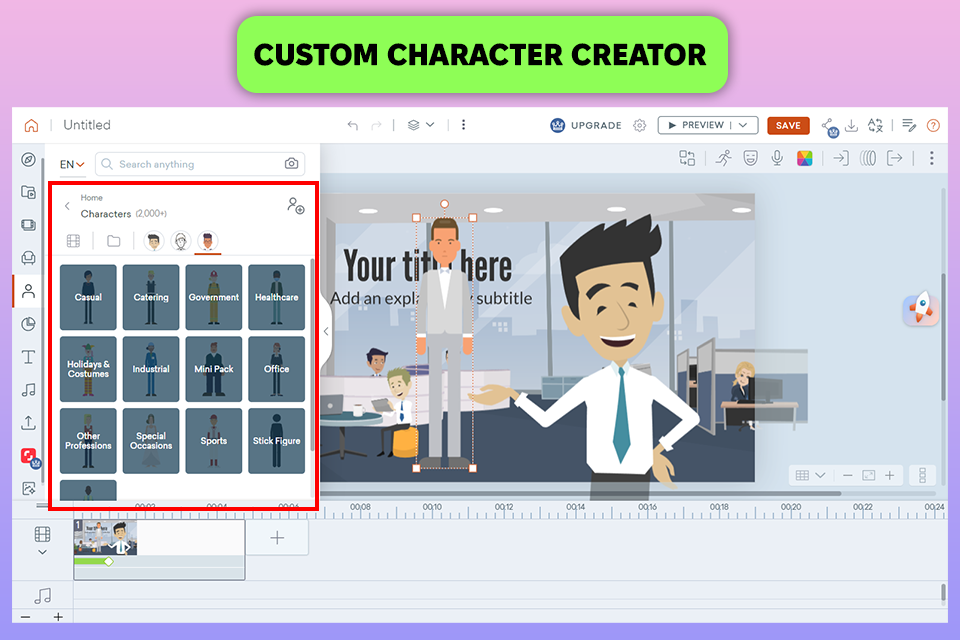
Task: Open the notes edit icon
Action: pyautogui.click(x=909, y=126)
